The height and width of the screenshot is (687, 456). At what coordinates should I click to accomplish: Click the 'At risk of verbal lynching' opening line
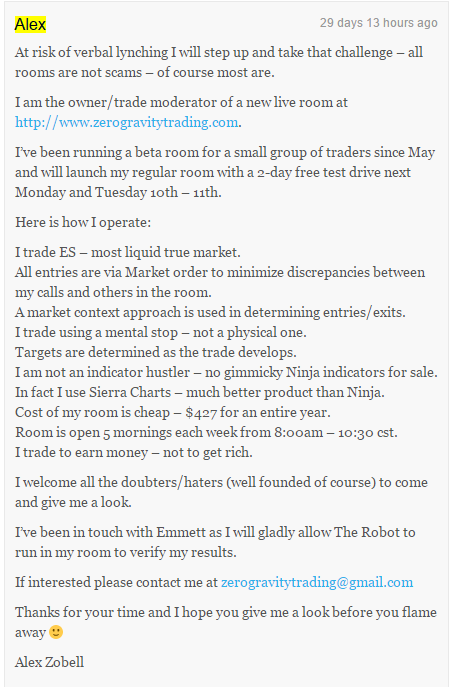pyautogui.click(x=219, y=62)
